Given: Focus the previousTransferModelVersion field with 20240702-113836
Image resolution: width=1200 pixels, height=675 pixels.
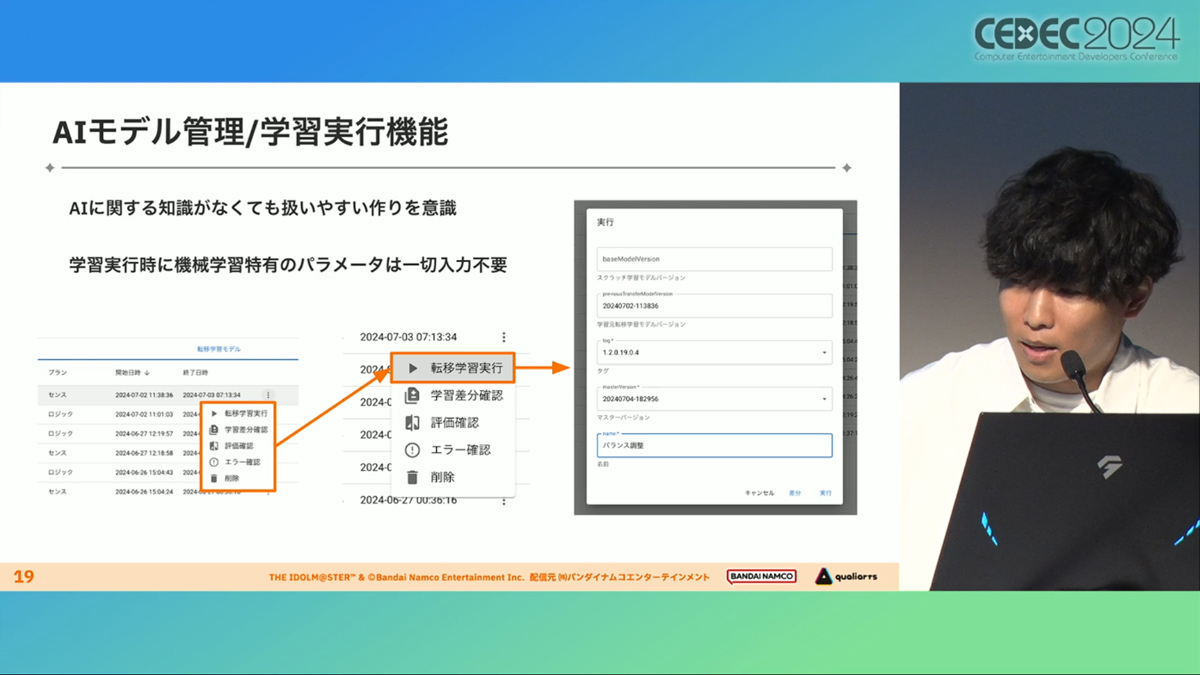Looking at the screenshot, I should click(x=714, y=305).
